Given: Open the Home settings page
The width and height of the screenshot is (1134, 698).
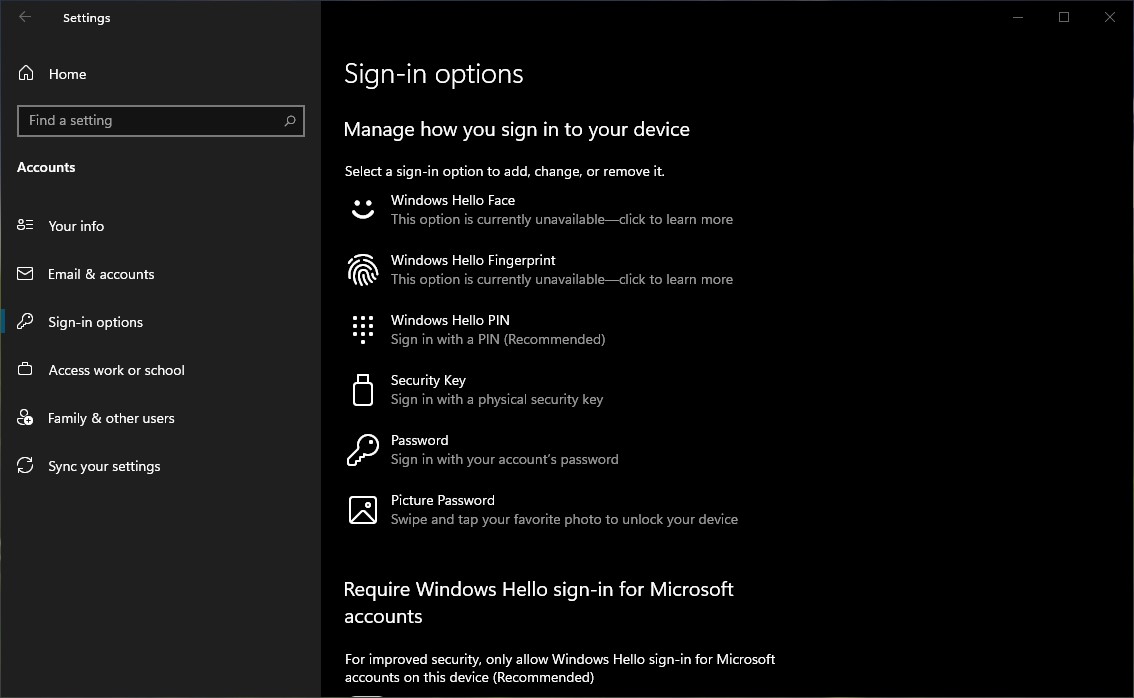Looking at the screenshot, I should tap(161, 74).
